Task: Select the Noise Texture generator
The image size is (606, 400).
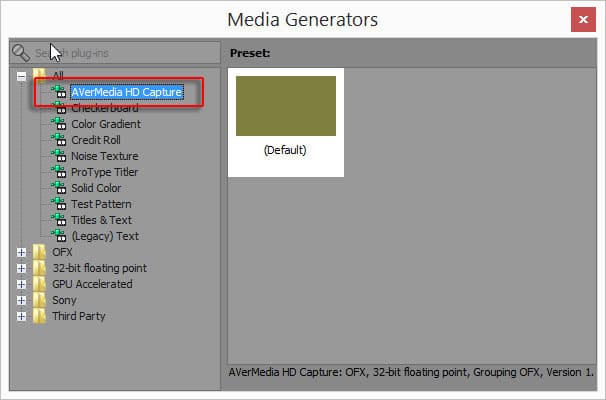Action: (105, 156)
